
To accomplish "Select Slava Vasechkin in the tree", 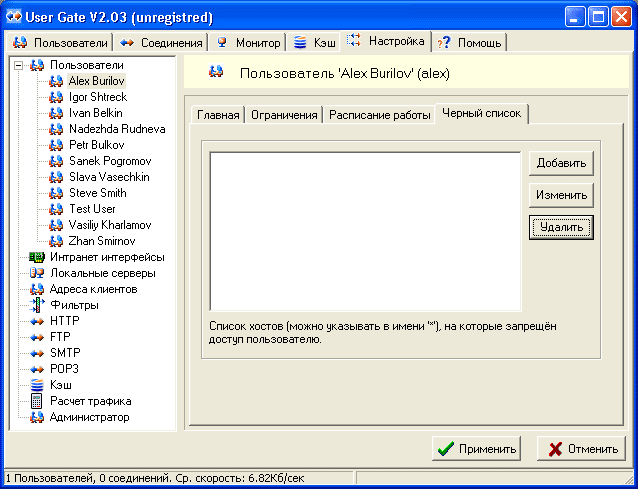I will pyautogui.click(x=109, y=177).
